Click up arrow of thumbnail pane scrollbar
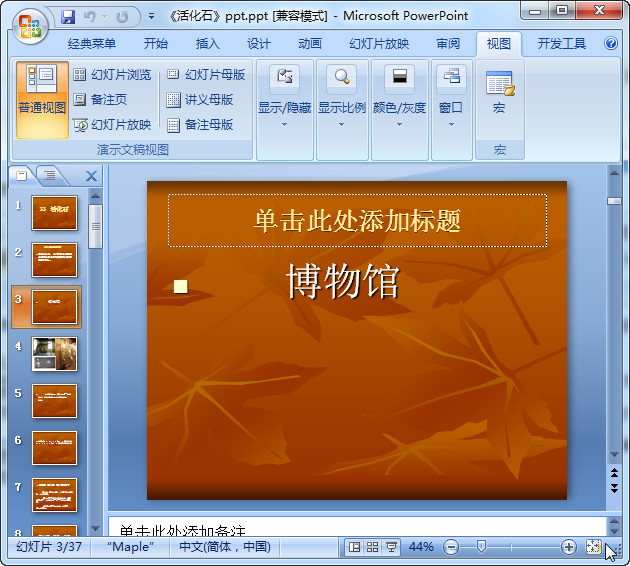Screen dimensions: 630x566 [x=95, y=196]
